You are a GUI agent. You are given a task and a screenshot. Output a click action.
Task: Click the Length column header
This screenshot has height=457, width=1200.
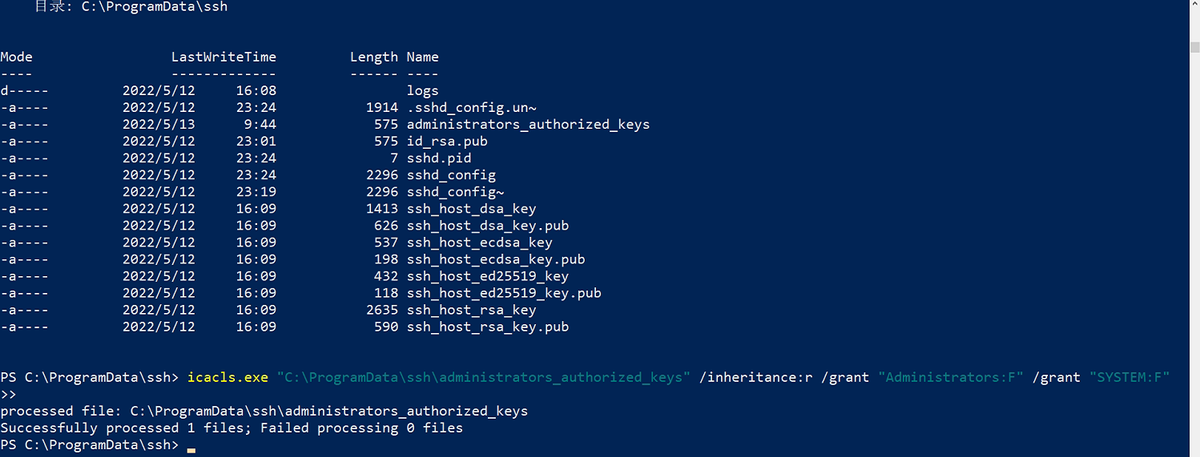pos(374,57)
